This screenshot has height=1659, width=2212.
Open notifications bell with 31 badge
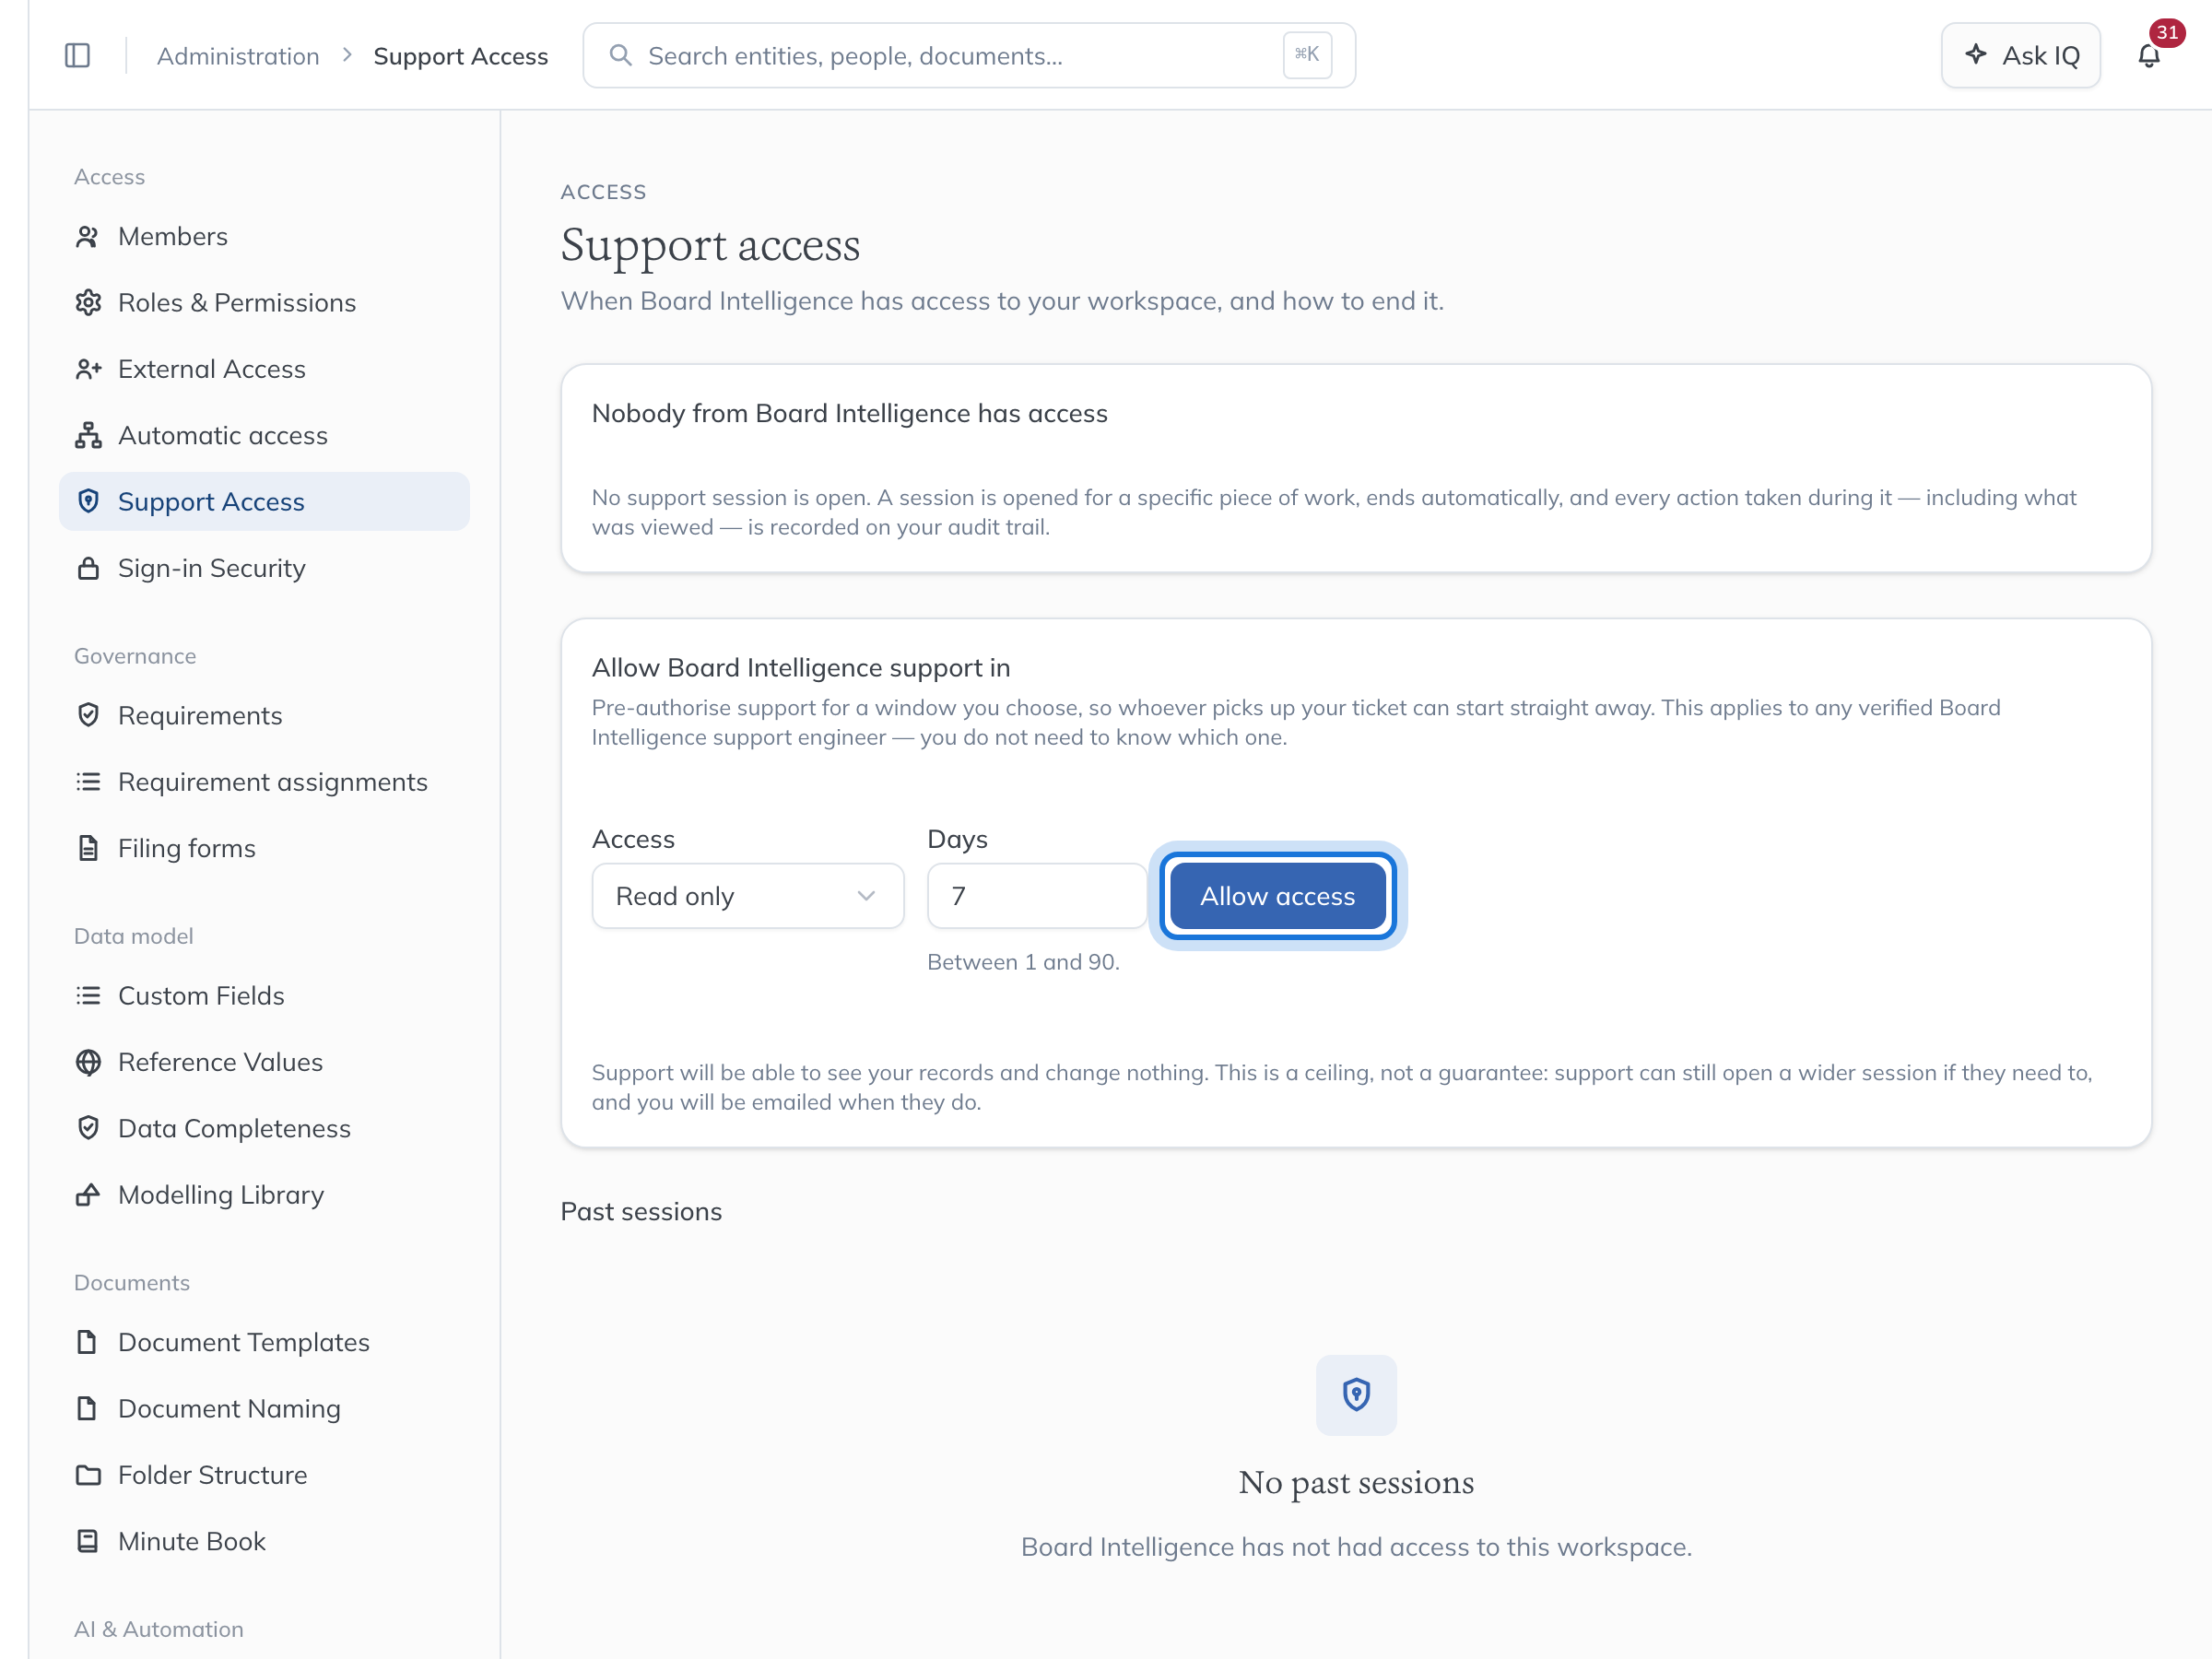click(x=2149, y=55)
